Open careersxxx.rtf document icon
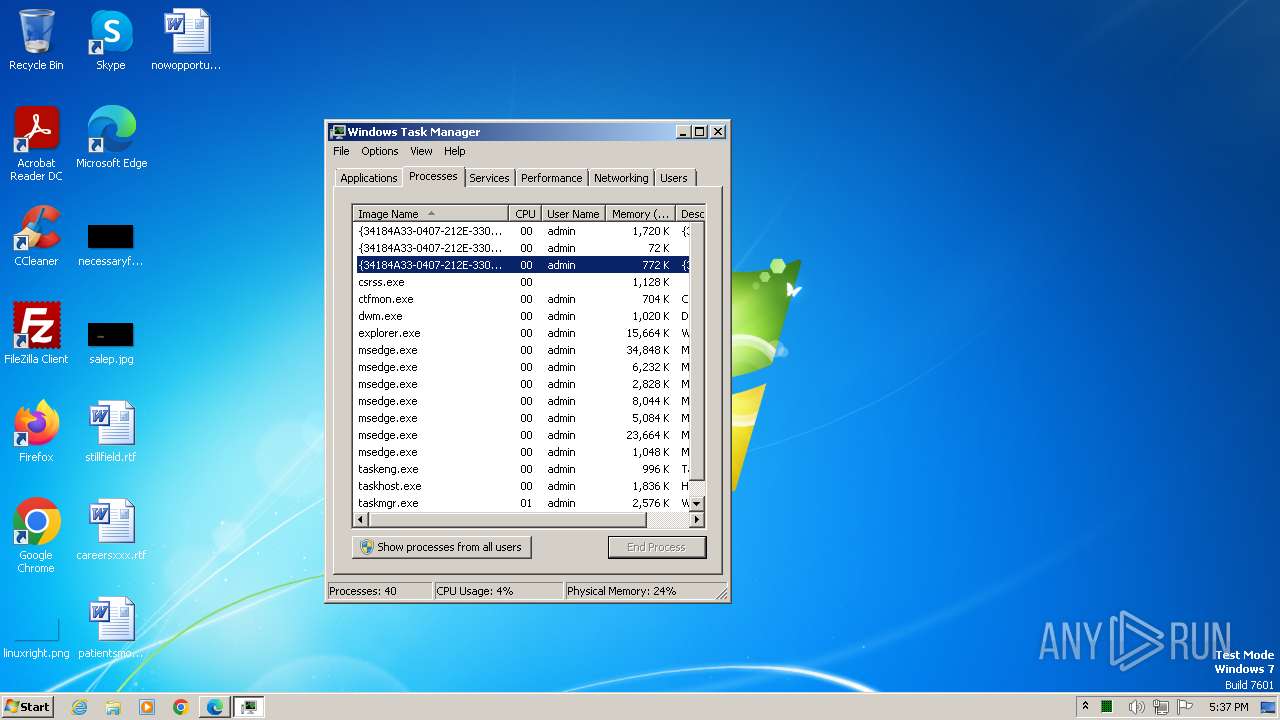The width and height of the screenshot is (1280, 720). tap(111, 530)
